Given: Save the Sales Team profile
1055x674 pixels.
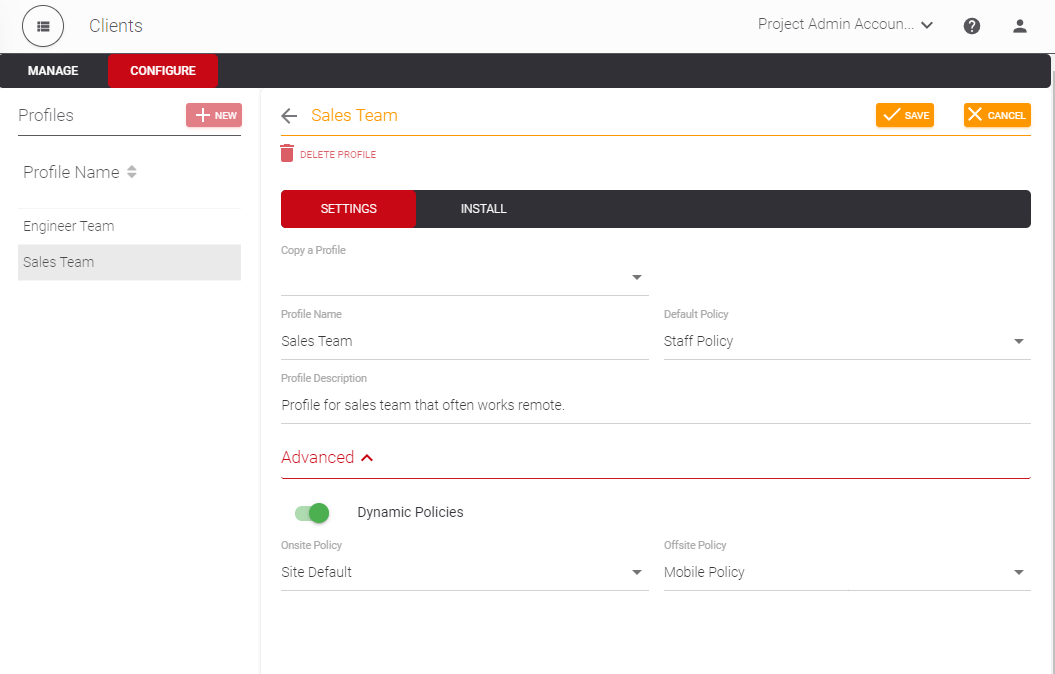Looking at the screenshot, I should (904, 115).
